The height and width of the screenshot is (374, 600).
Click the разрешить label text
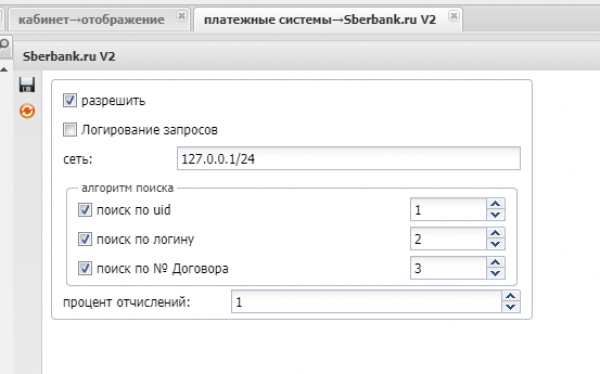coord(113,101)
